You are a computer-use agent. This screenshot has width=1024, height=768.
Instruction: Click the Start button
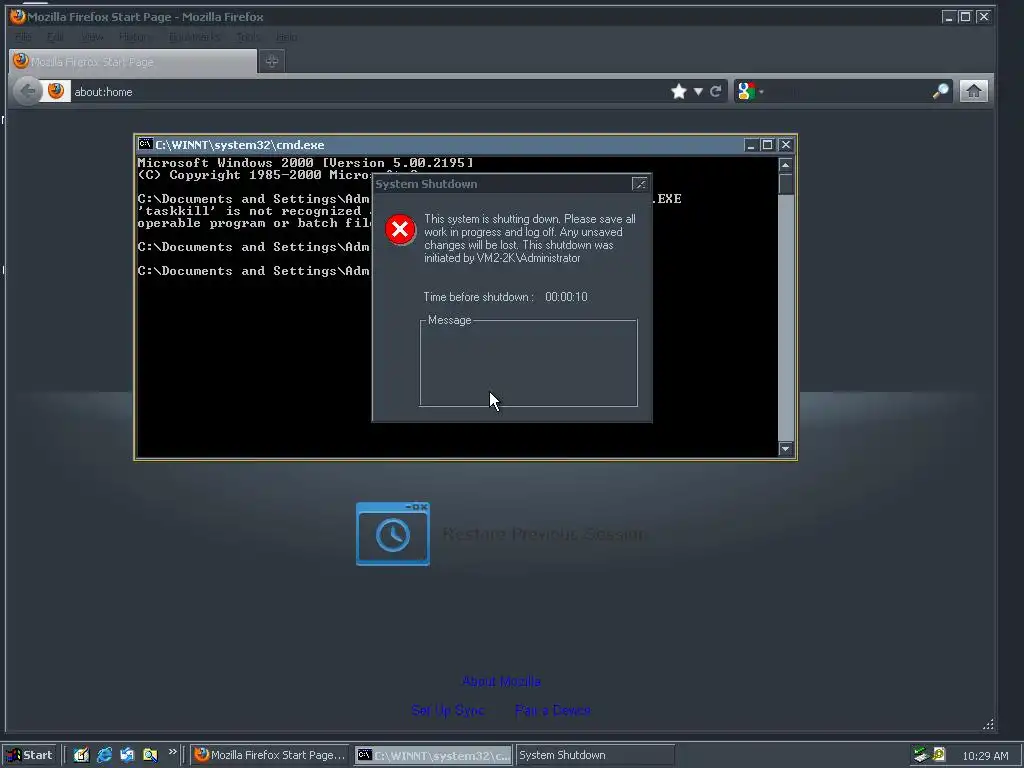[x=30, y=755]
